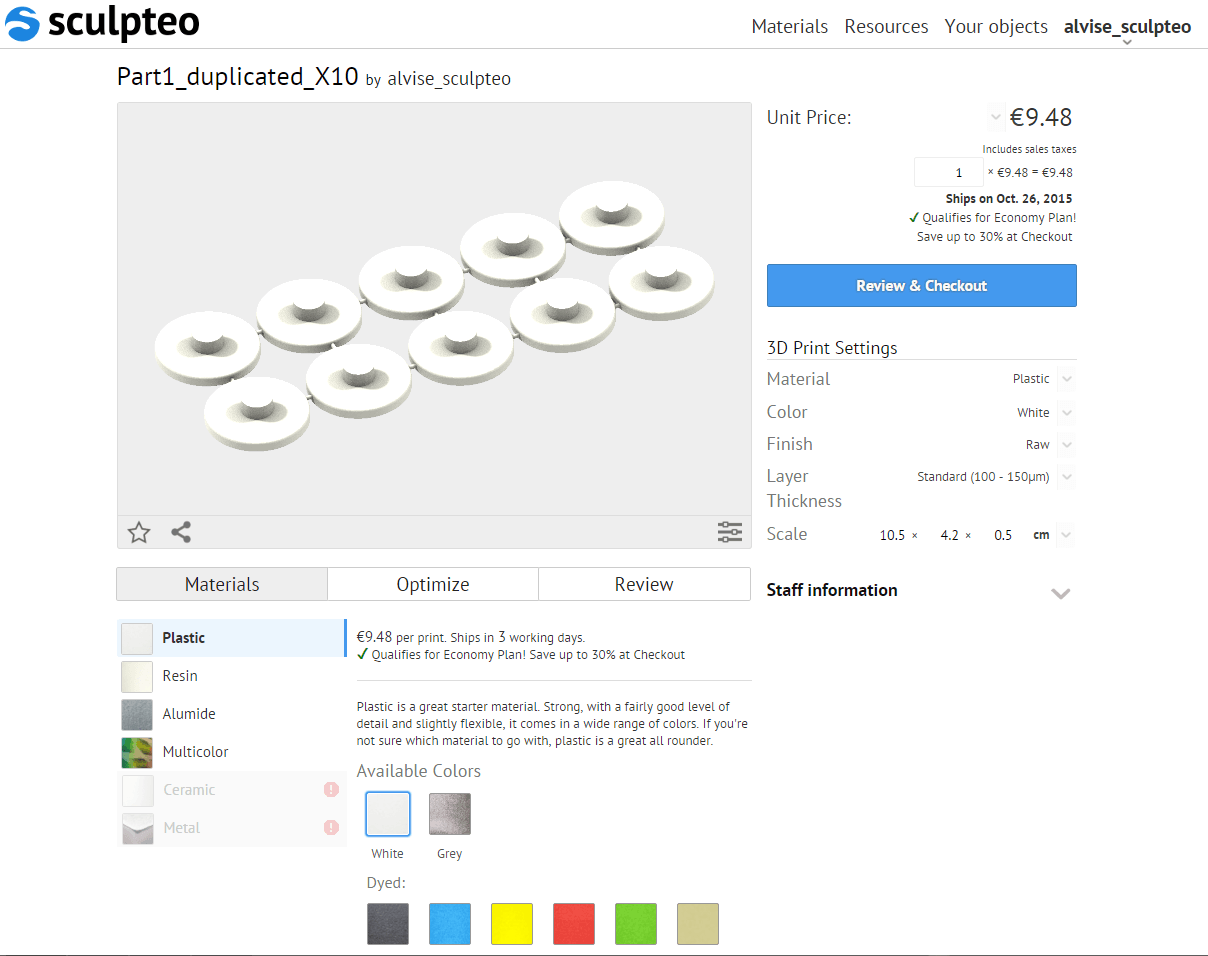This screenshot has height=956, width=1208.
Task: Open viewer settings sliders icon
Action: coord(730,532)
